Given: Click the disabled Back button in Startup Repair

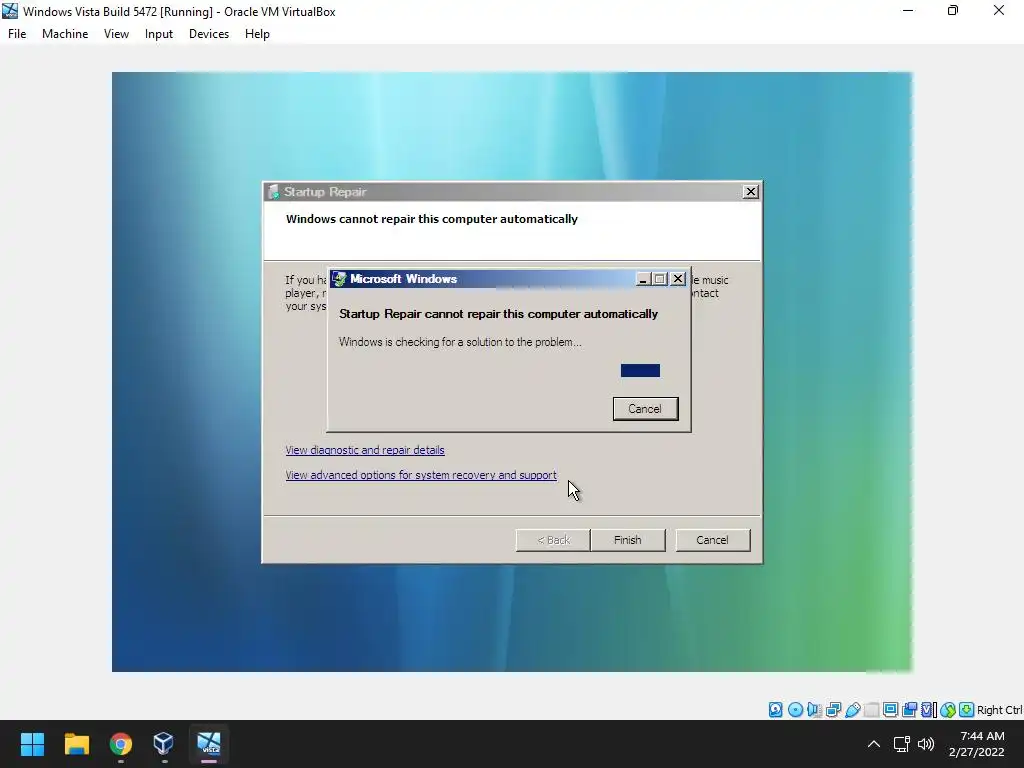Looking at the screenshot, I should [553, 540].
